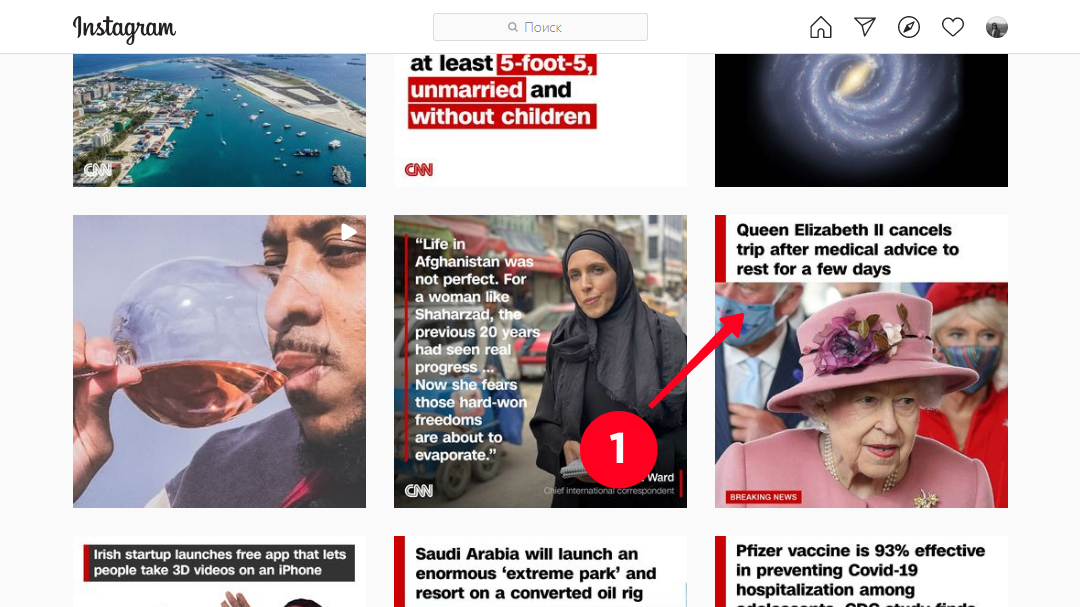Image resolution: width=1080 pixels, height=607 pixels.
Task: Open direct messages paper plane icon
Action: (x=864, y=27)
